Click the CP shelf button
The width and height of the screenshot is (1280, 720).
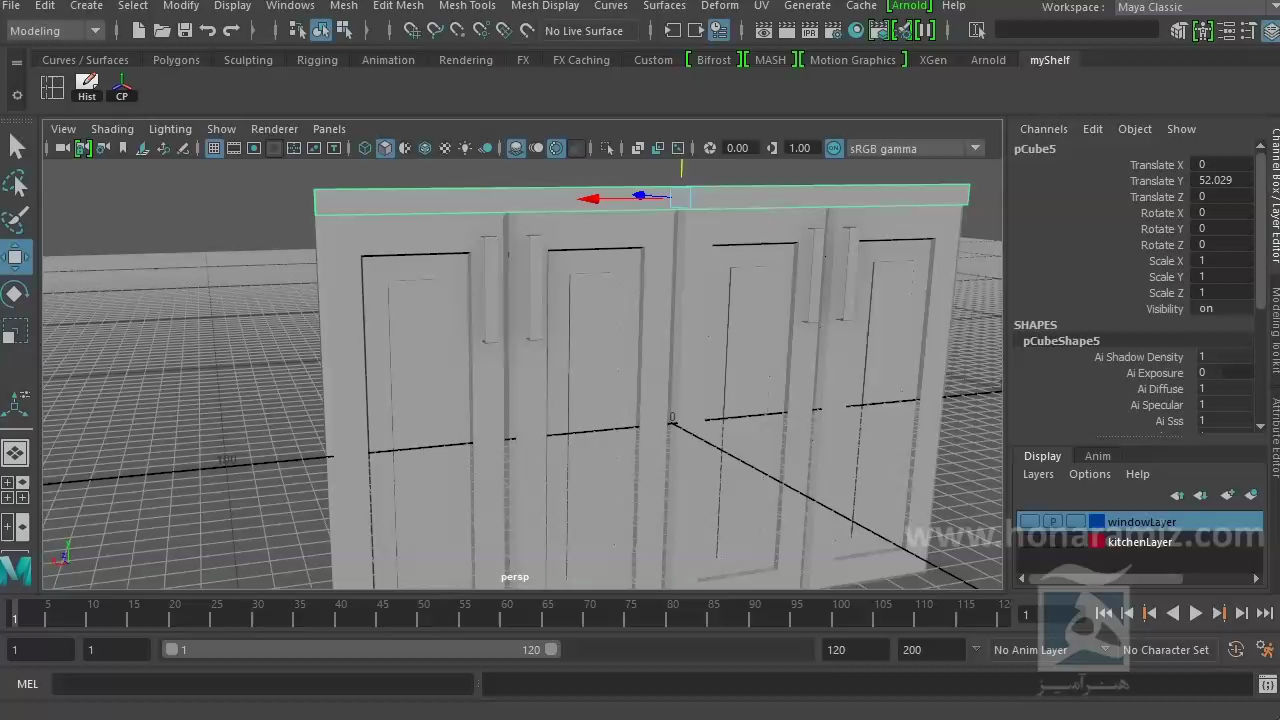coord(122,87)
